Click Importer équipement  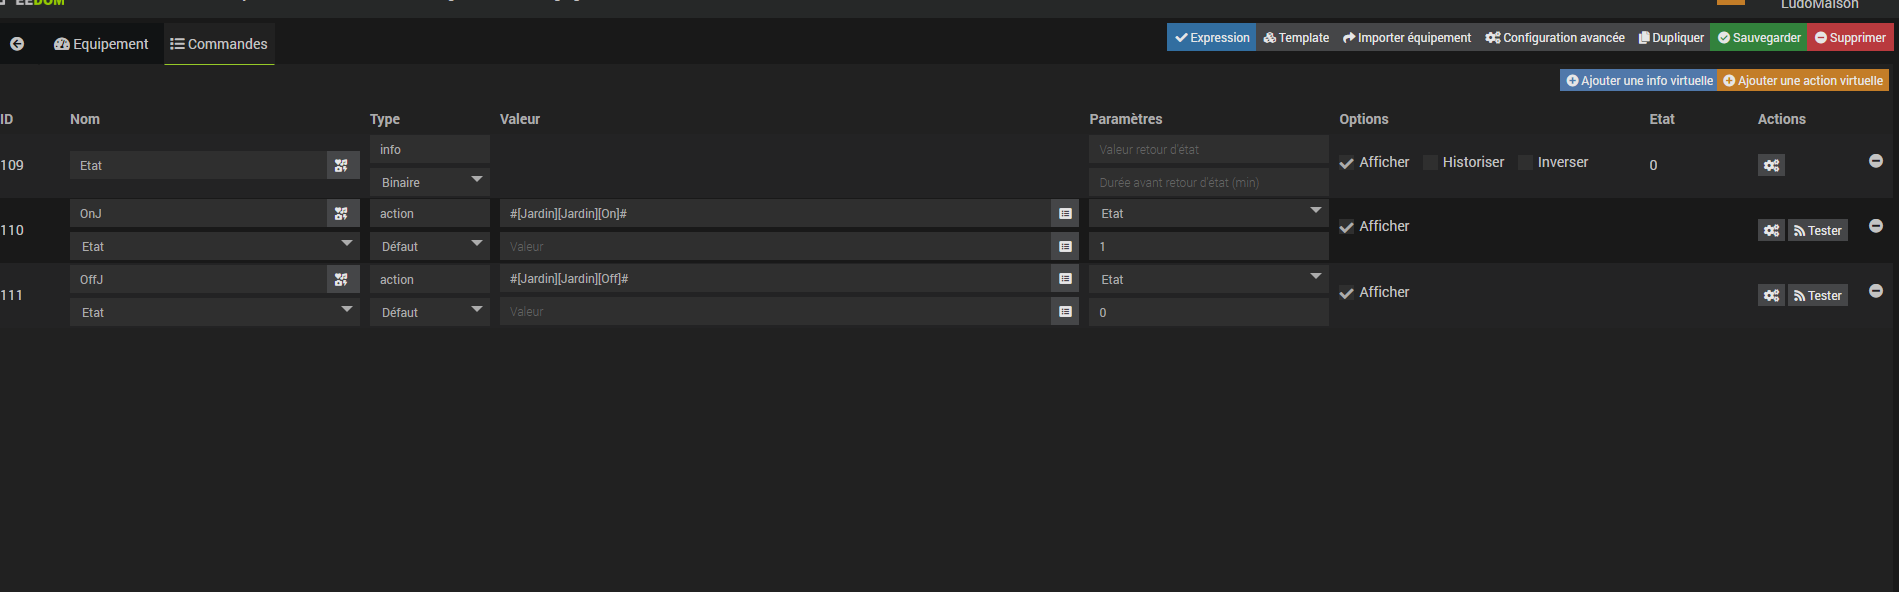(x=1407, y=38)
